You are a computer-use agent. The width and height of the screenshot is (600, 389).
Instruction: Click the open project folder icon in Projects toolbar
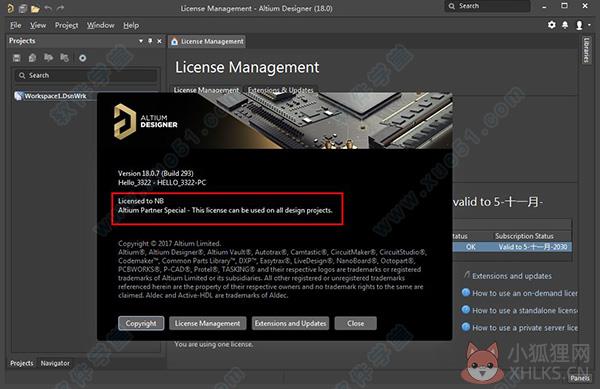48,58
